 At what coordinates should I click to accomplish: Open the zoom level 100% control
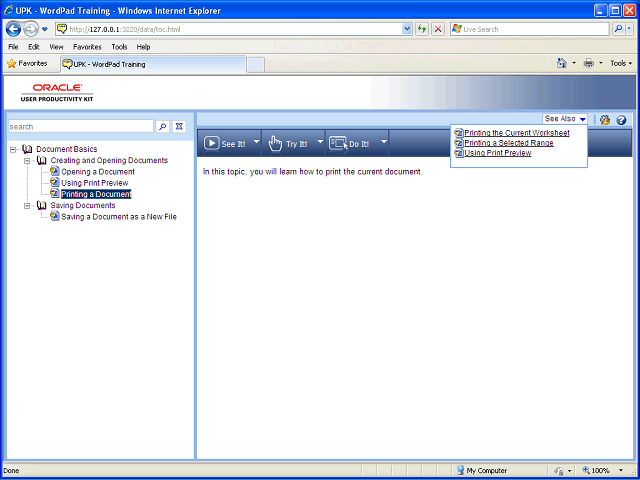click(x=603, y=470)
